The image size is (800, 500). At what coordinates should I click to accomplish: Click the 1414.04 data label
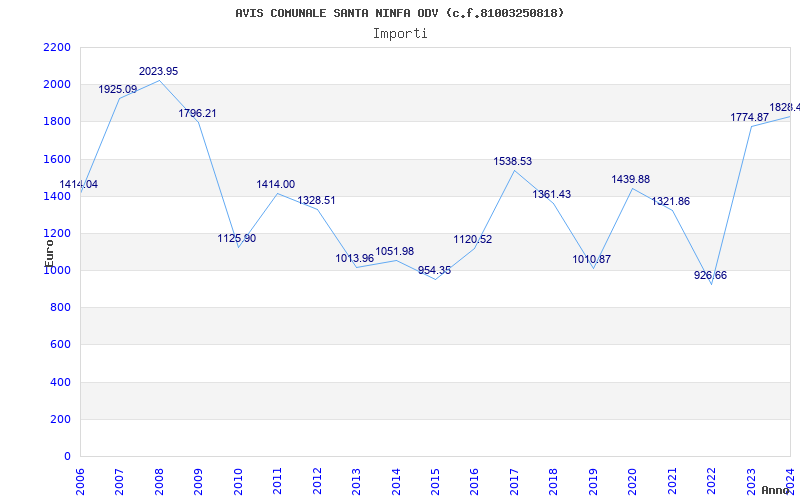click(79, 185)
